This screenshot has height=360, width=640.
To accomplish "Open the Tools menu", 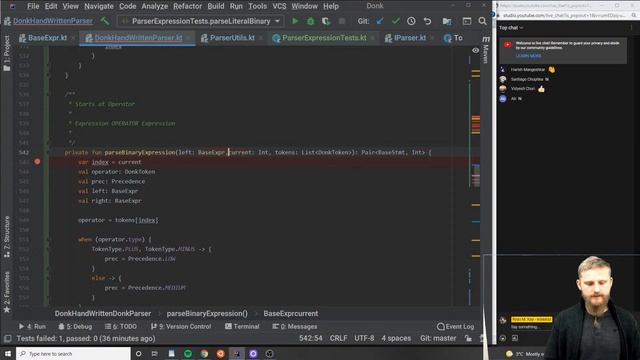I will pos(257,6).
